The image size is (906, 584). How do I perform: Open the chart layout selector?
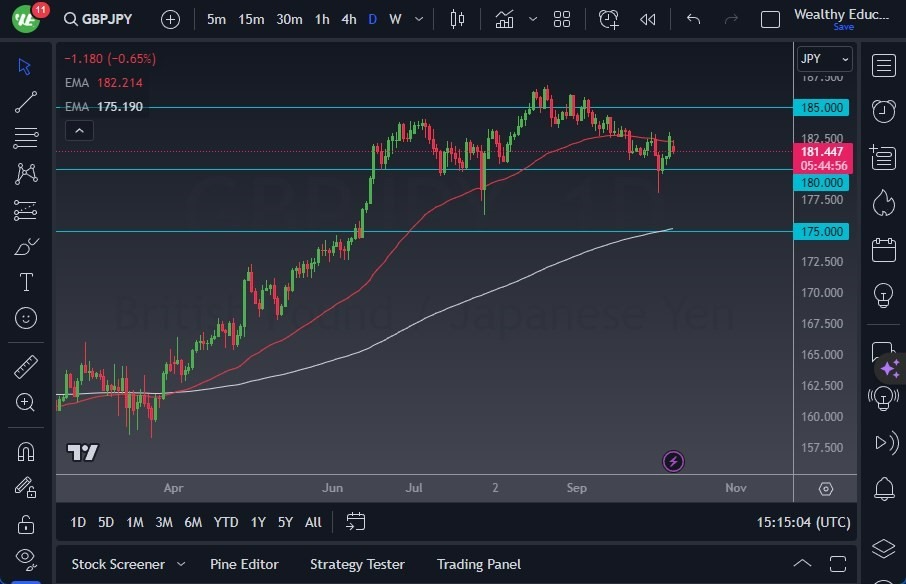561,18
